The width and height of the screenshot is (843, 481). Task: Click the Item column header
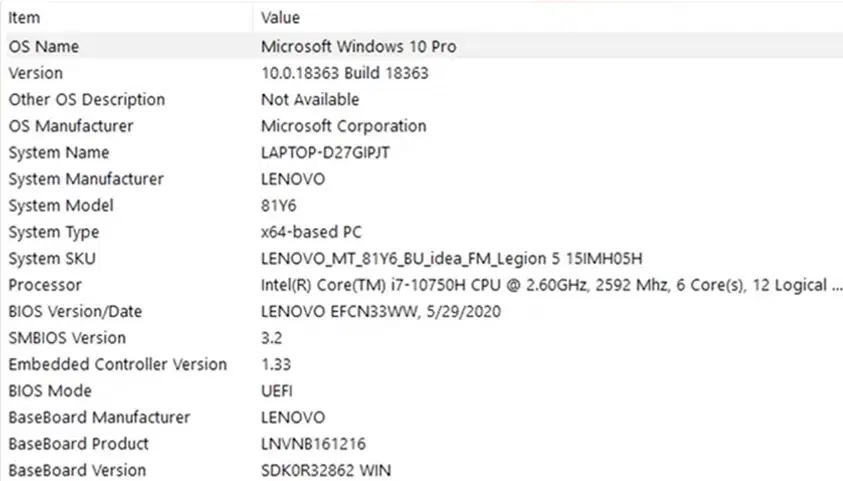pos(129,18)
